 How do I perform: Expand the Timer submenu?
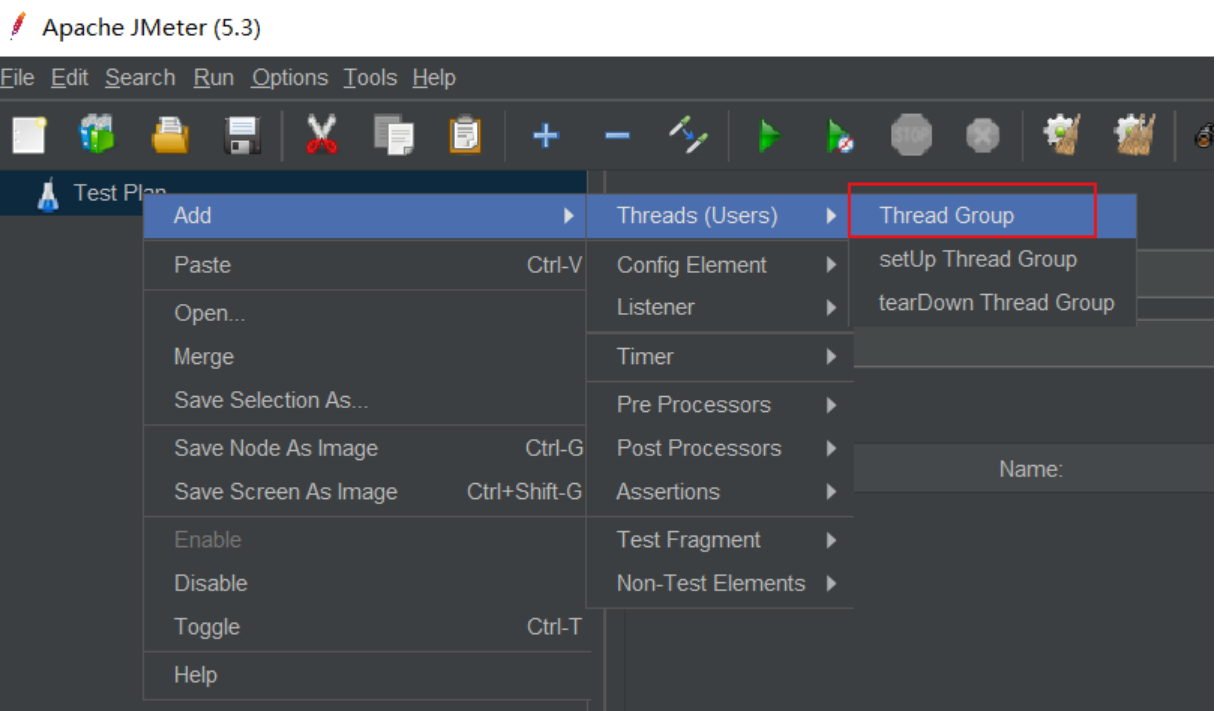coord(719,356)
